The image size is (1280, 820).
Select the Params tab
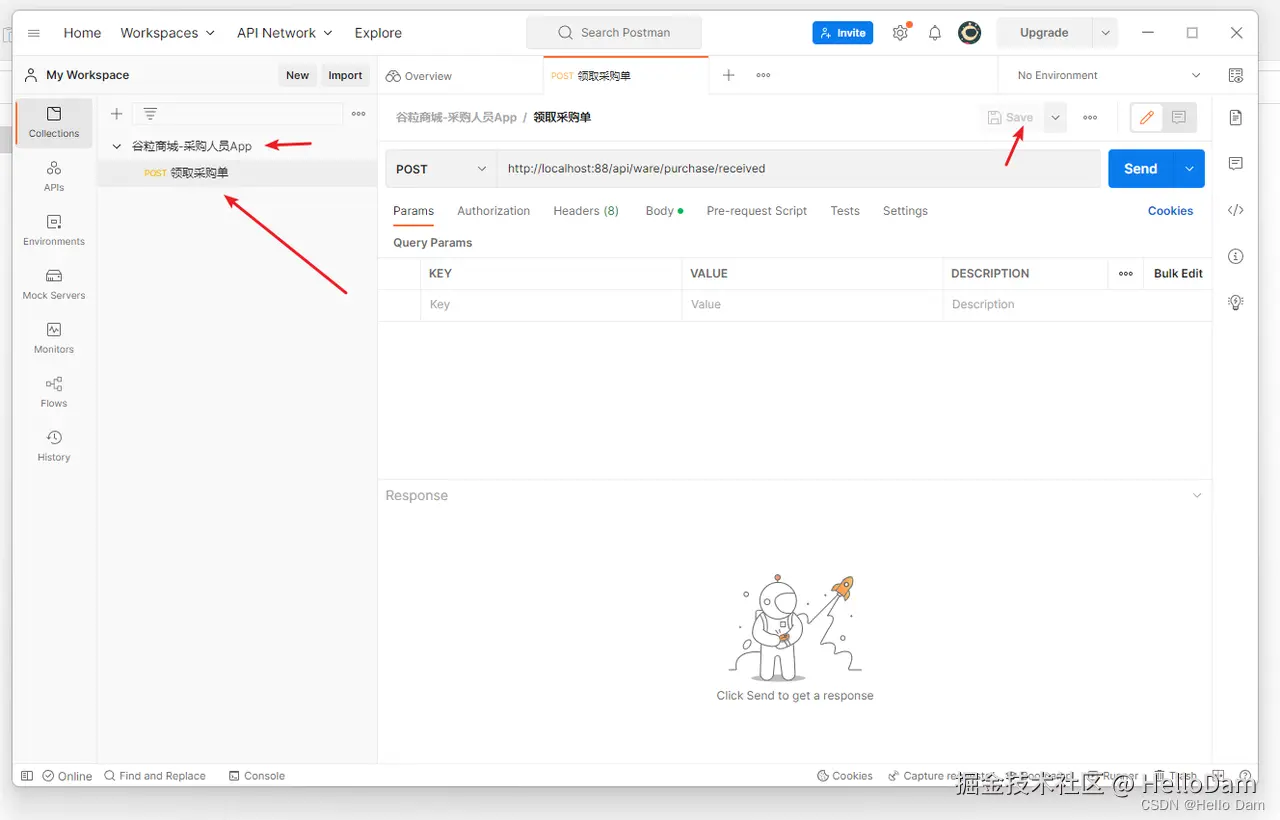tap(413, 211)
